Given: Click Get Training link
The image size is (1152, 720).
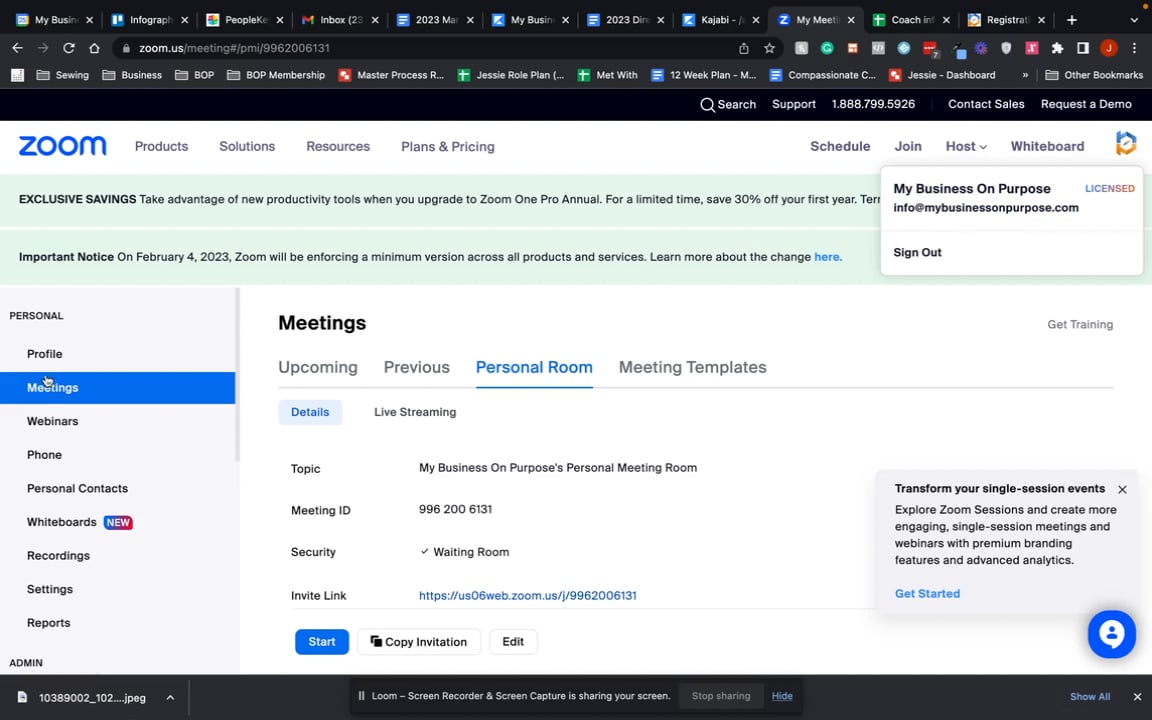Looking at the screenshot, I should (1080, 324).
